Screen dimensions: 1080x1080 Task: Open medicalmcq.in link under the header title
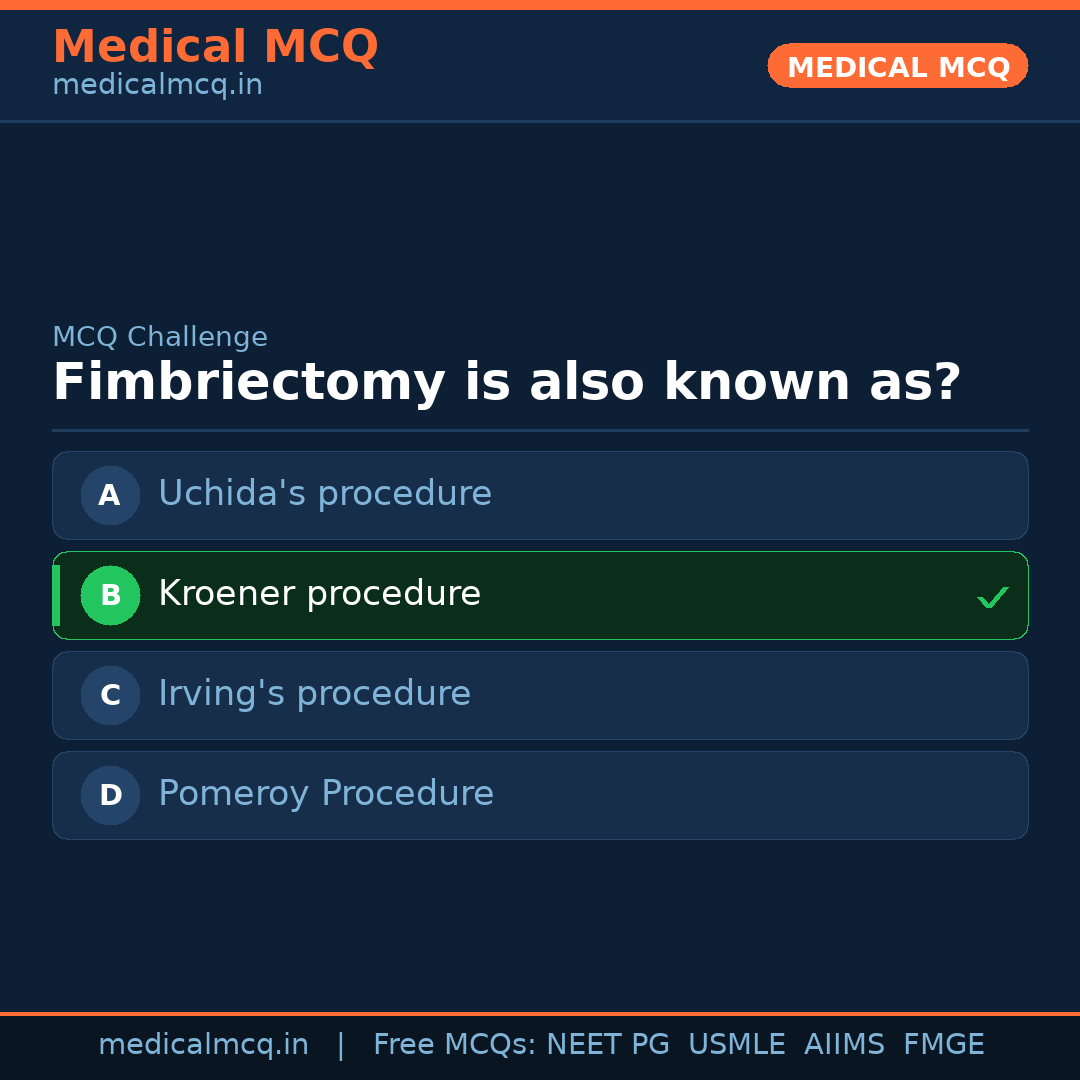click(x=157, y=86)
